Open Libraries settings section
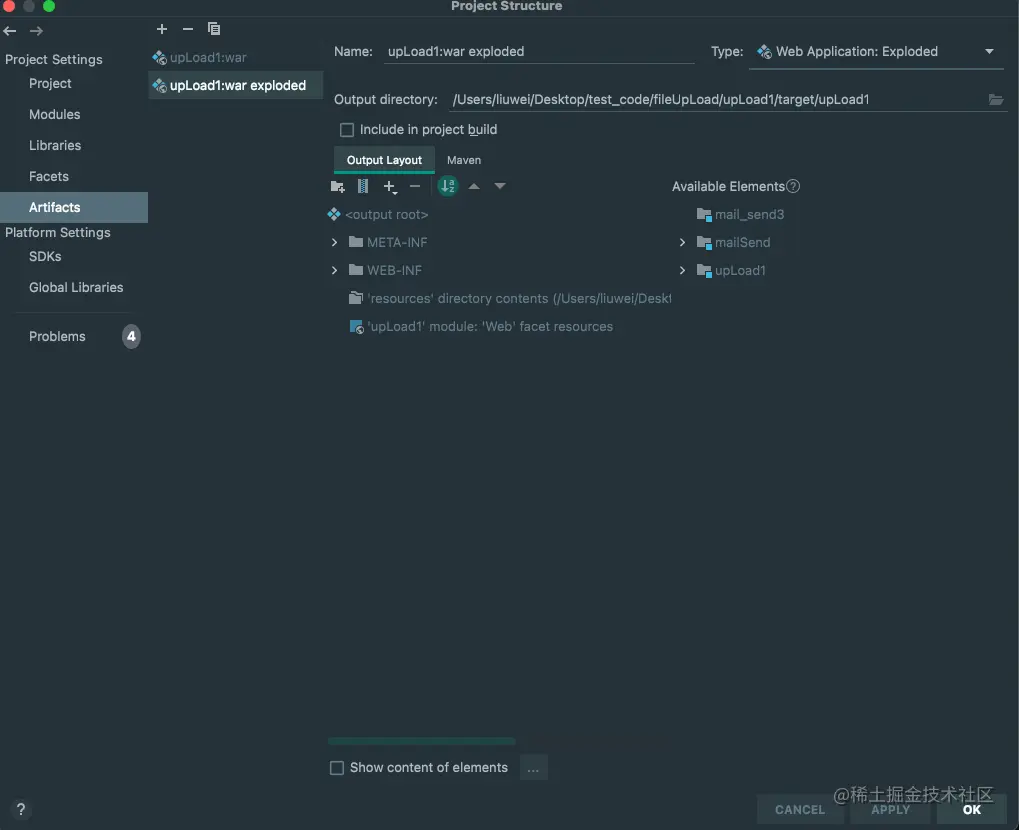The width and height of the screenshot is (1019, 830). pos(55,146)
